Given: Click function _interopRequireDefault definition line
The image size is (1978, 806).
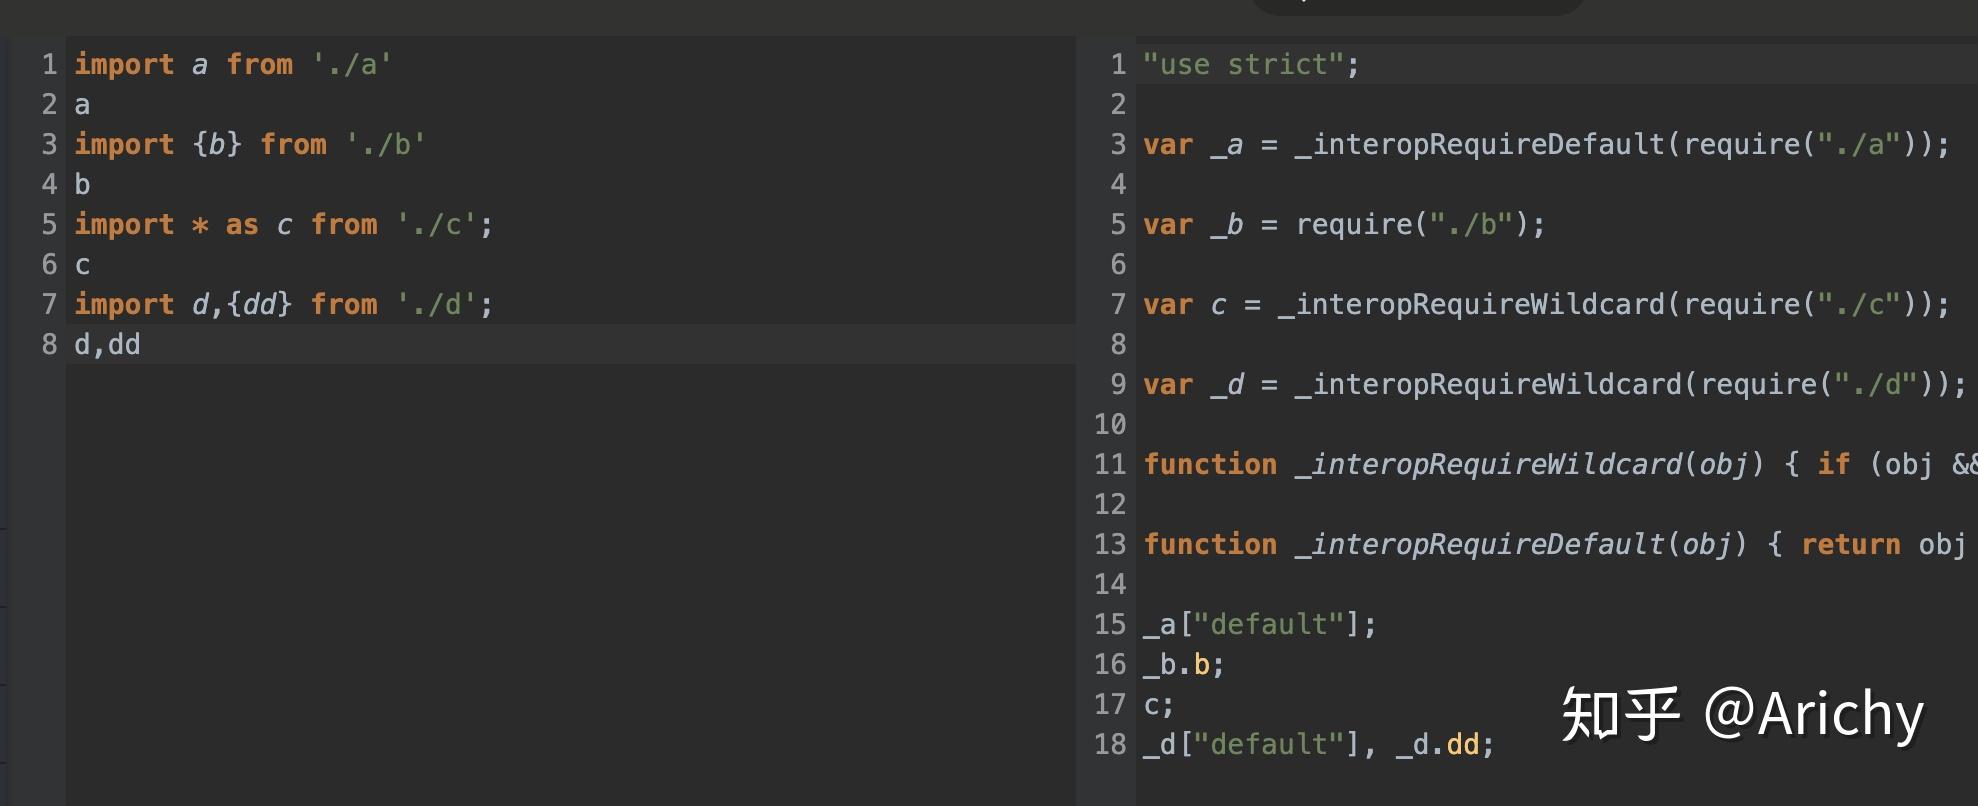Looking at the screenshot, I should pos(1555,544).
